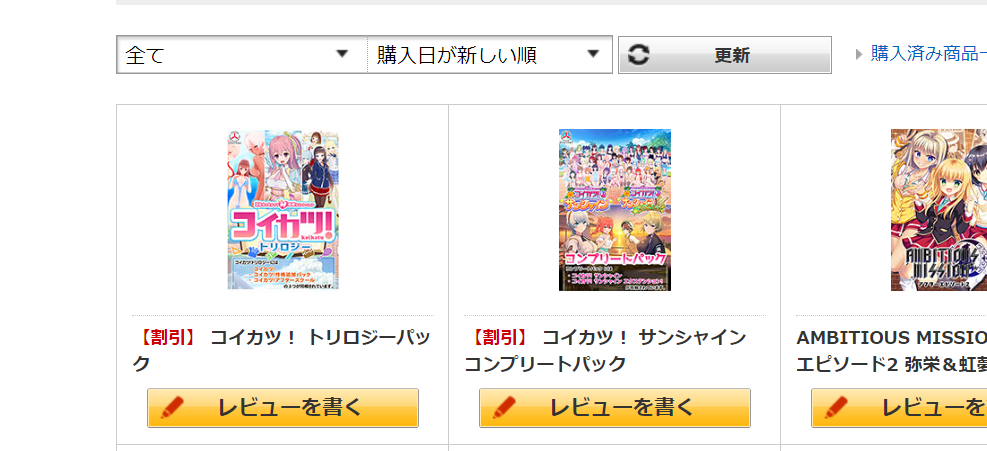Click the コイカツ！トリロジー cover thumbnail
The image size is (987, 451).
283,210
